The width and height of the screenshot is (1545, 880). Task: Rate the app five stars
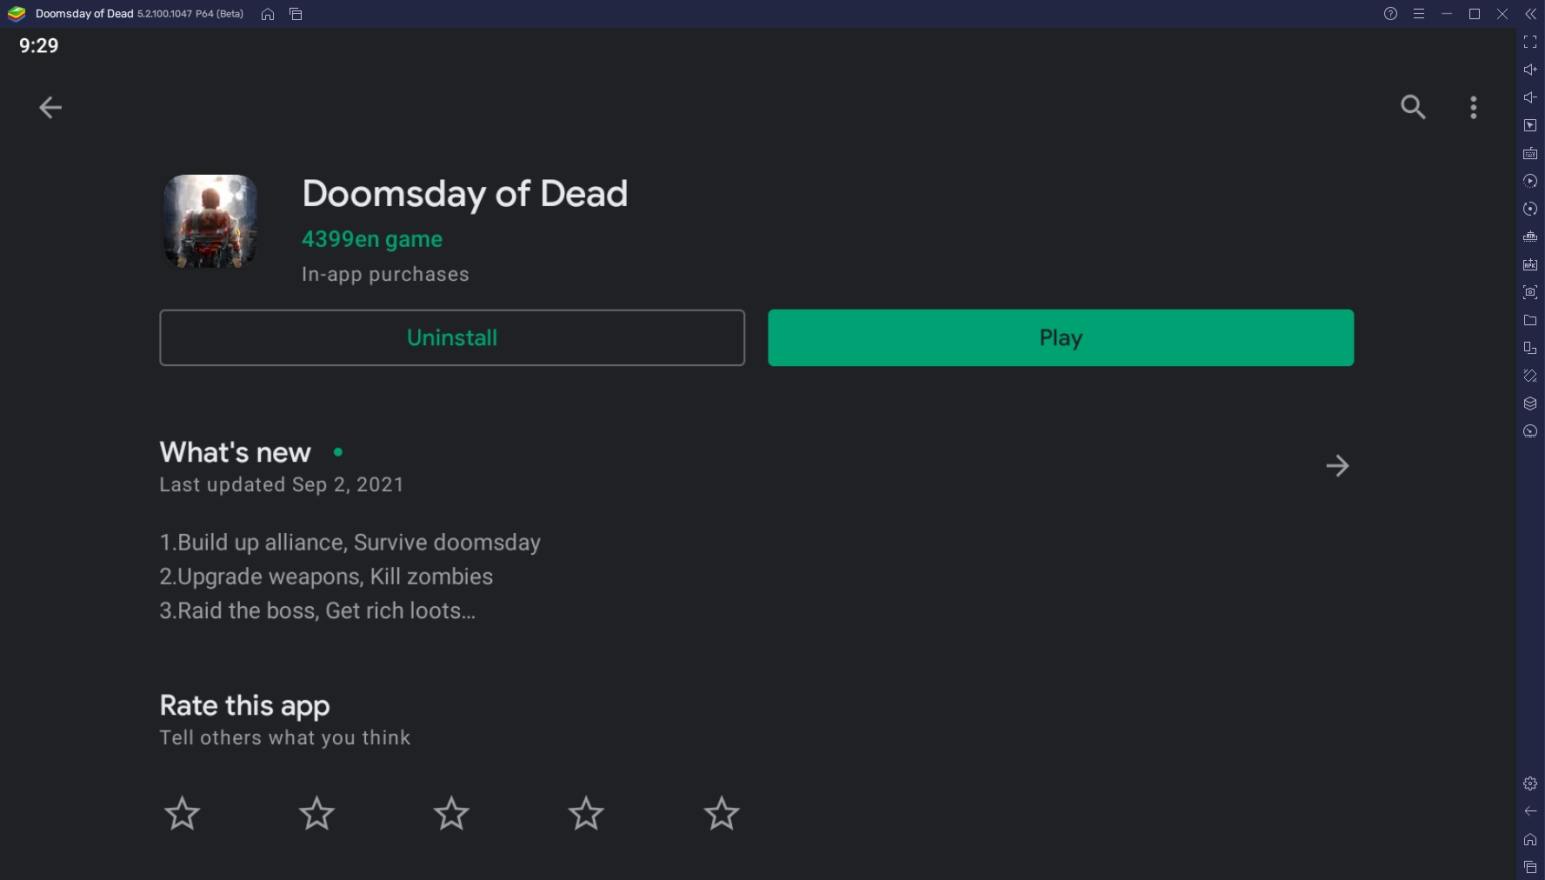721,814
